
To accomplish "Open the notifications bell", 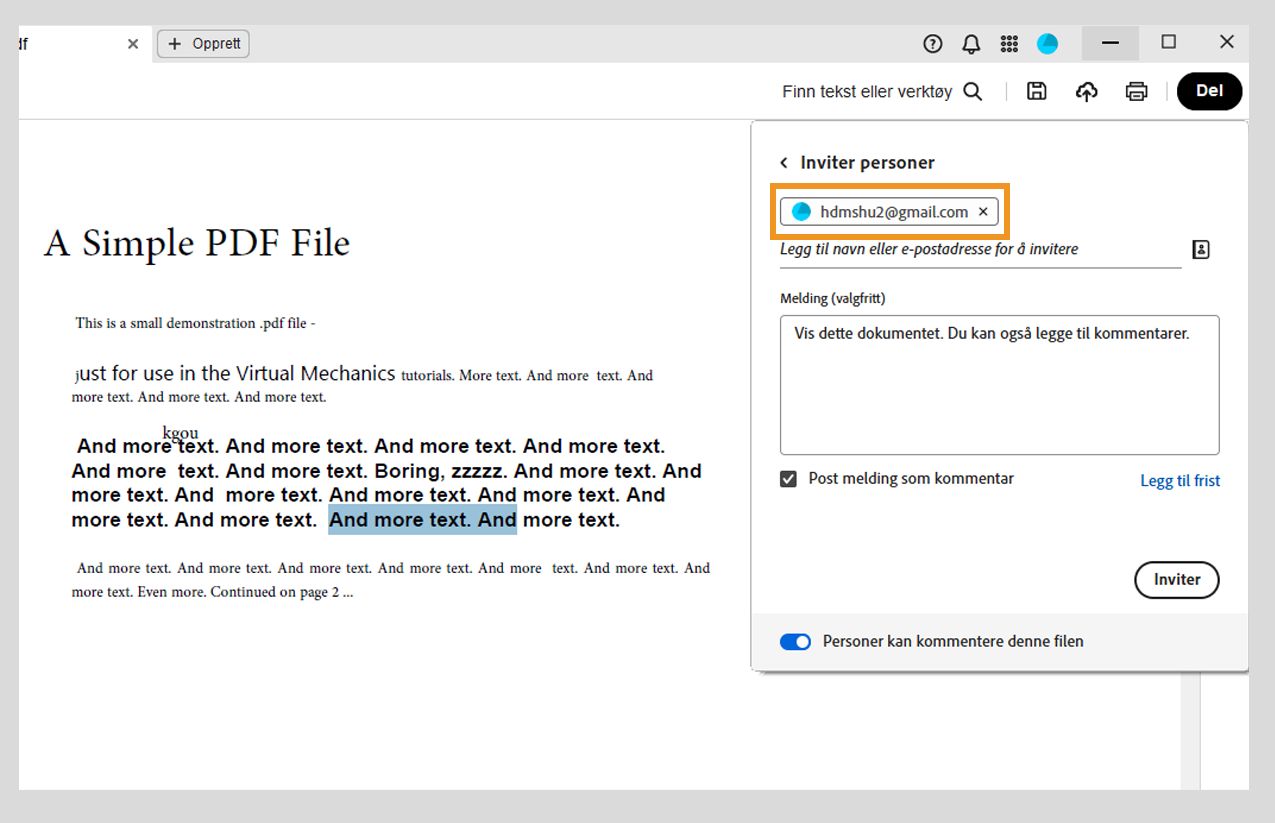I will click(x=971, y=43).
